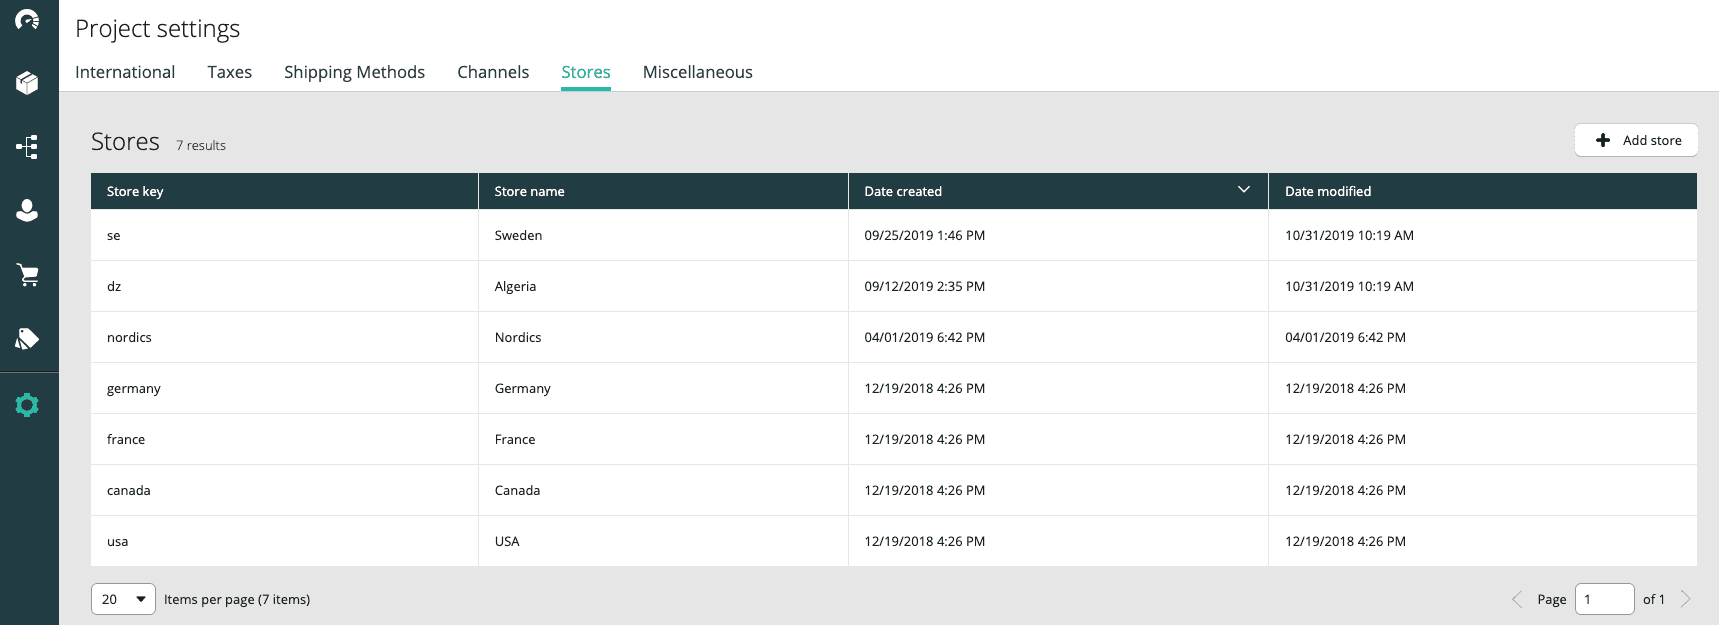
Task: Open the Channels tab
Action: [x=493, y=72]
